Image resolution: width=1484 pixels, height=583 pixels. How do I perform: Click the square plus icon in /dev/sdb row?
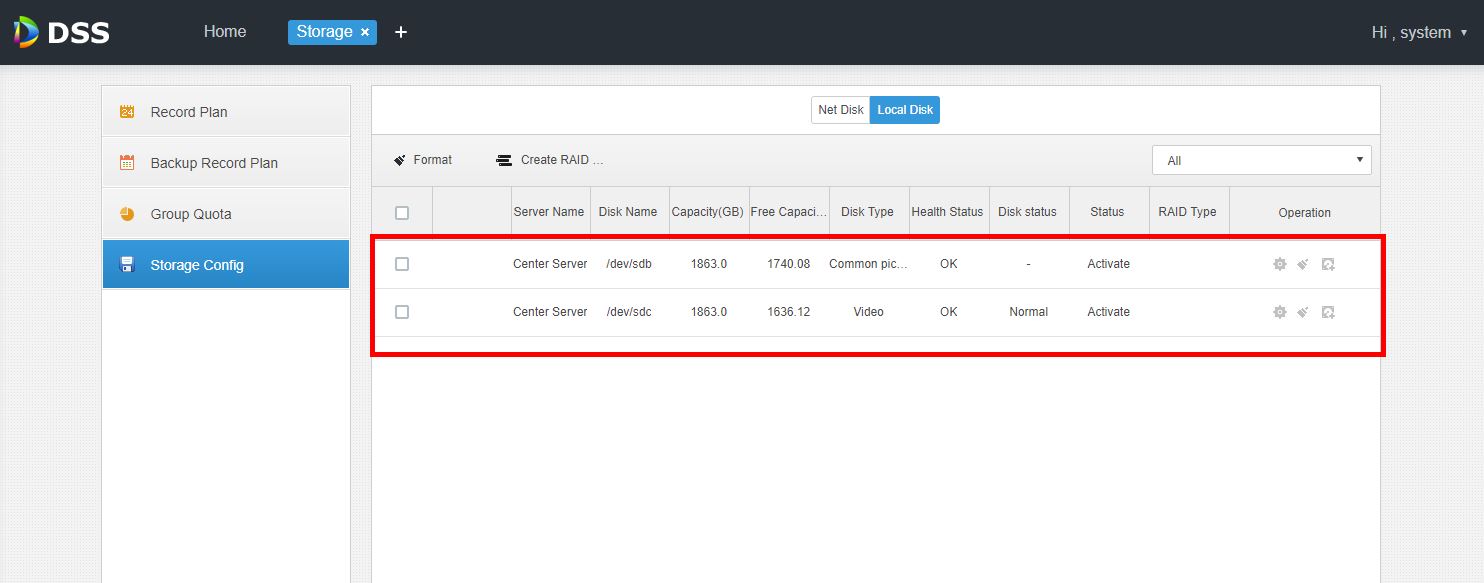pyautogui.click(x=1328, y=264)
